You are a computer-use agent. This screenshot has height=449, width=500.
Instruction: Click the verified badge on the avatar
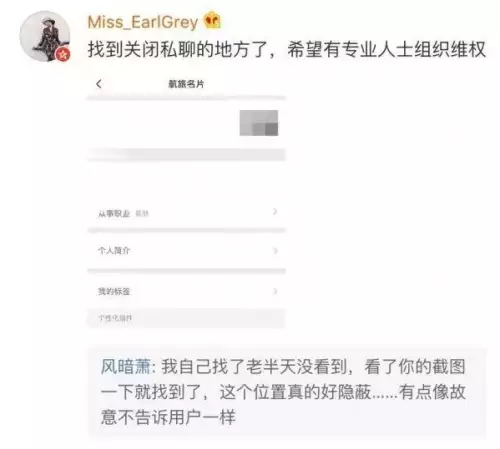63,54
